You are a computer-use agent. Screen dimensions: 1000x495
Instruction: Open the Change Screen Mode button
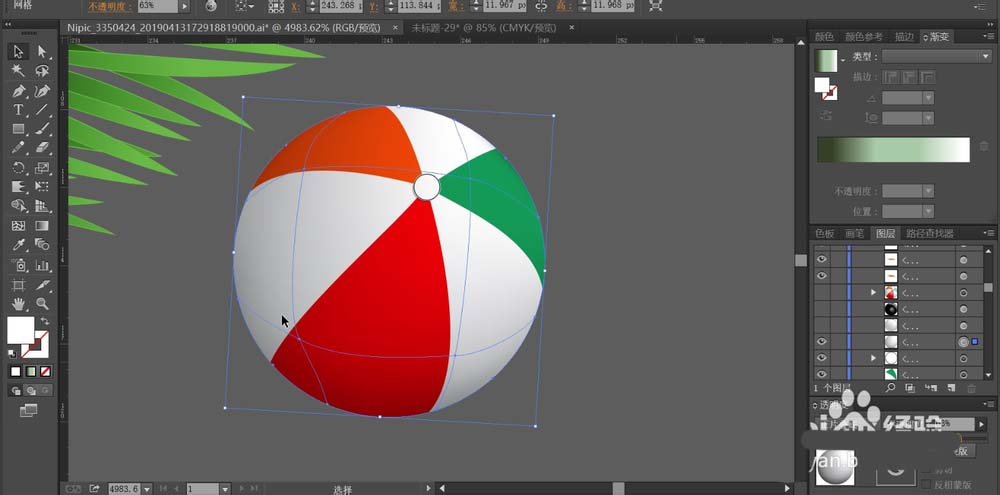point(29,411)
